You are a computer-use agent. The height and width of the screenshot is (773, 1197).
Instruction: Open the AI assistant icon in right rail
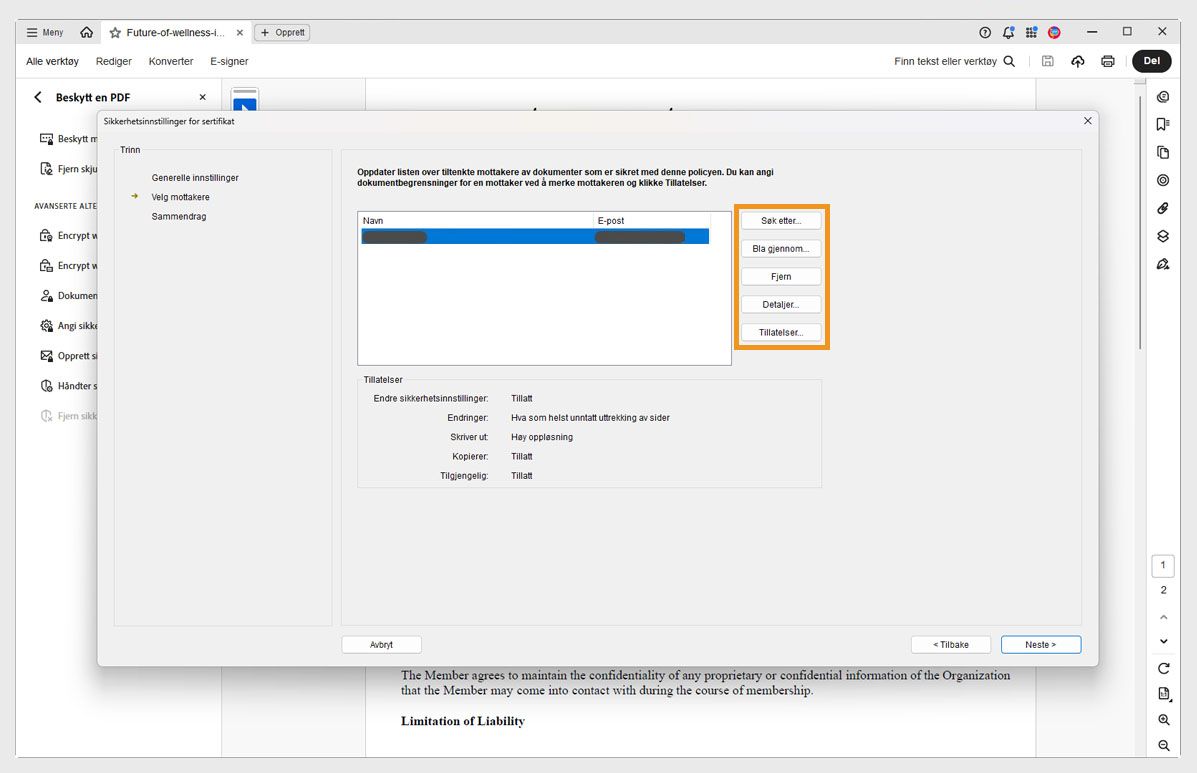pos(1163,97)
